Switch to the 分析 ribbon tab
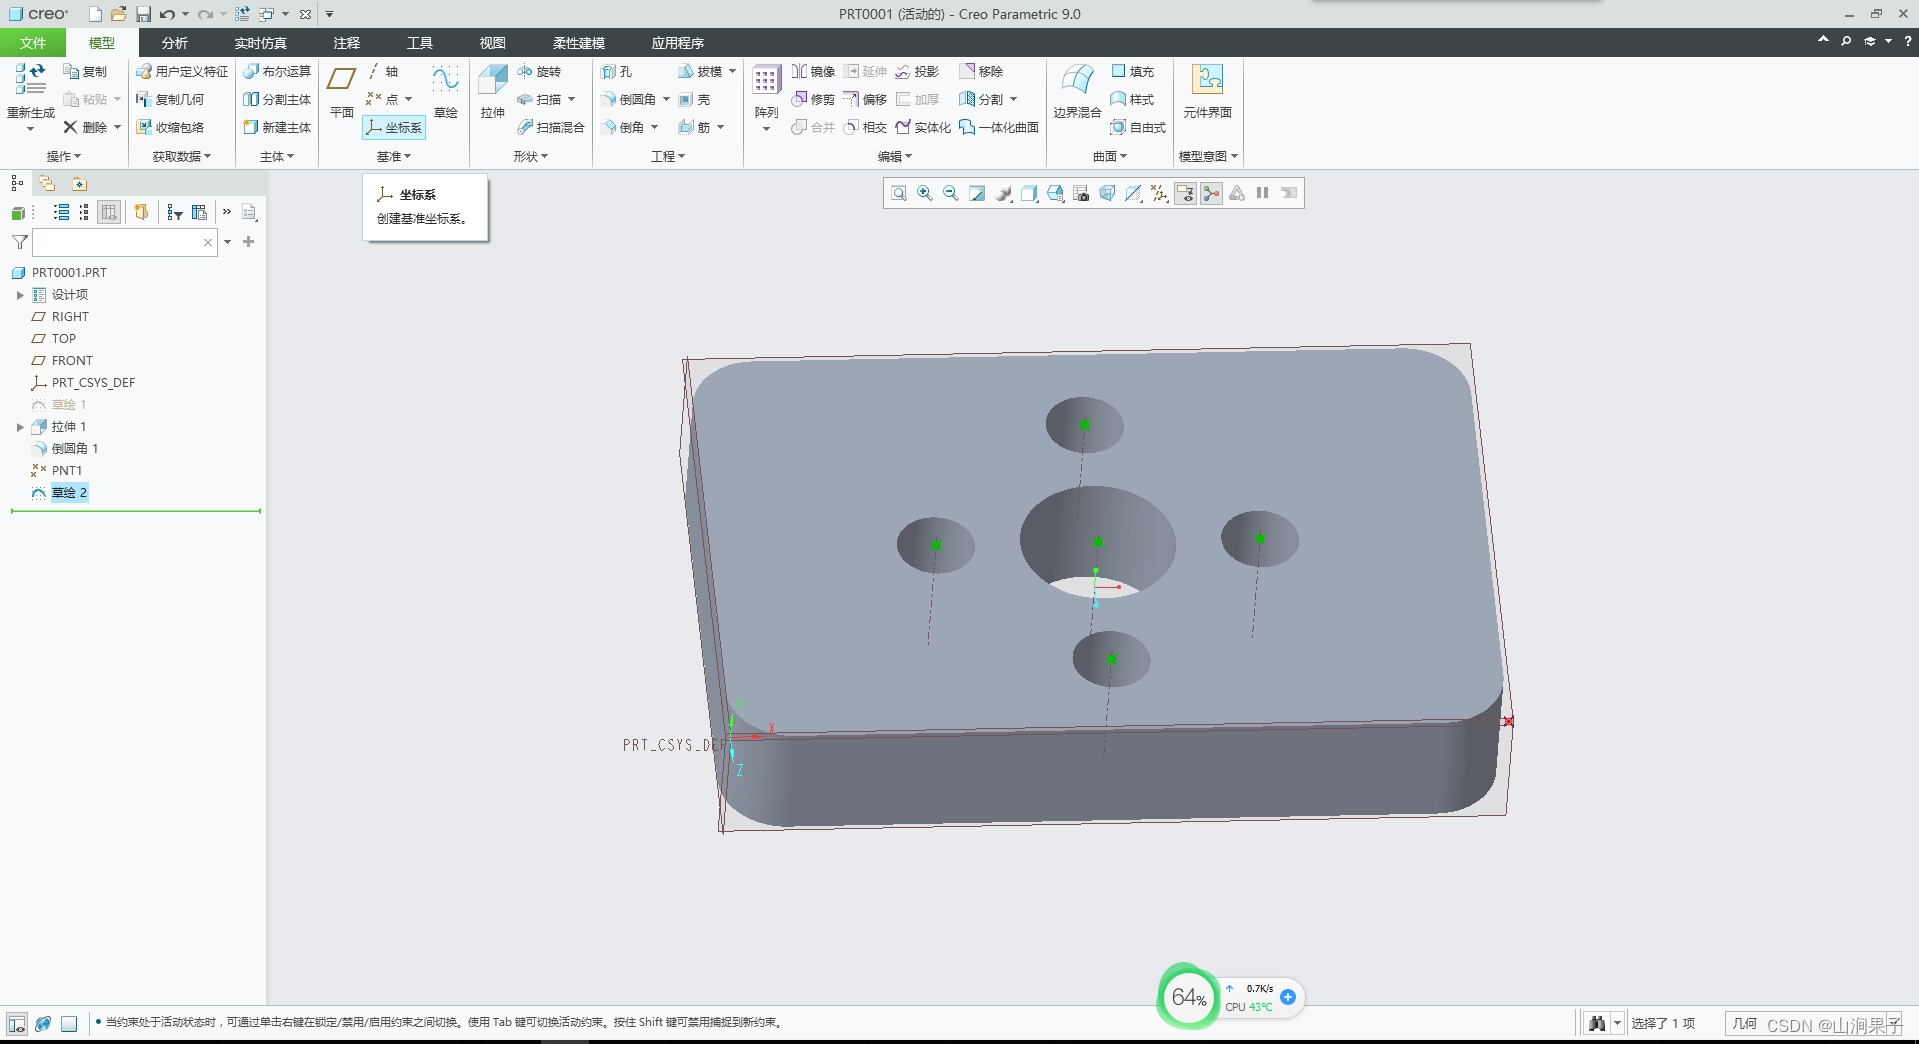The width and height of the screenshot is (1919, 1044). click(174, 43)
